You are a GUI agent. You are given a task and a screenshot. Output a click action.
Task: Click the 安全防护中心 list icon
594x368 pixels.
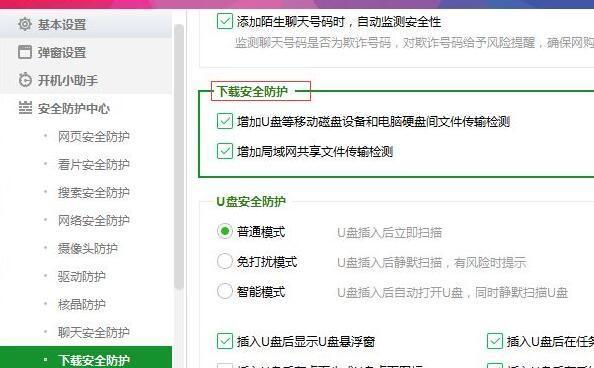(25, 108)
